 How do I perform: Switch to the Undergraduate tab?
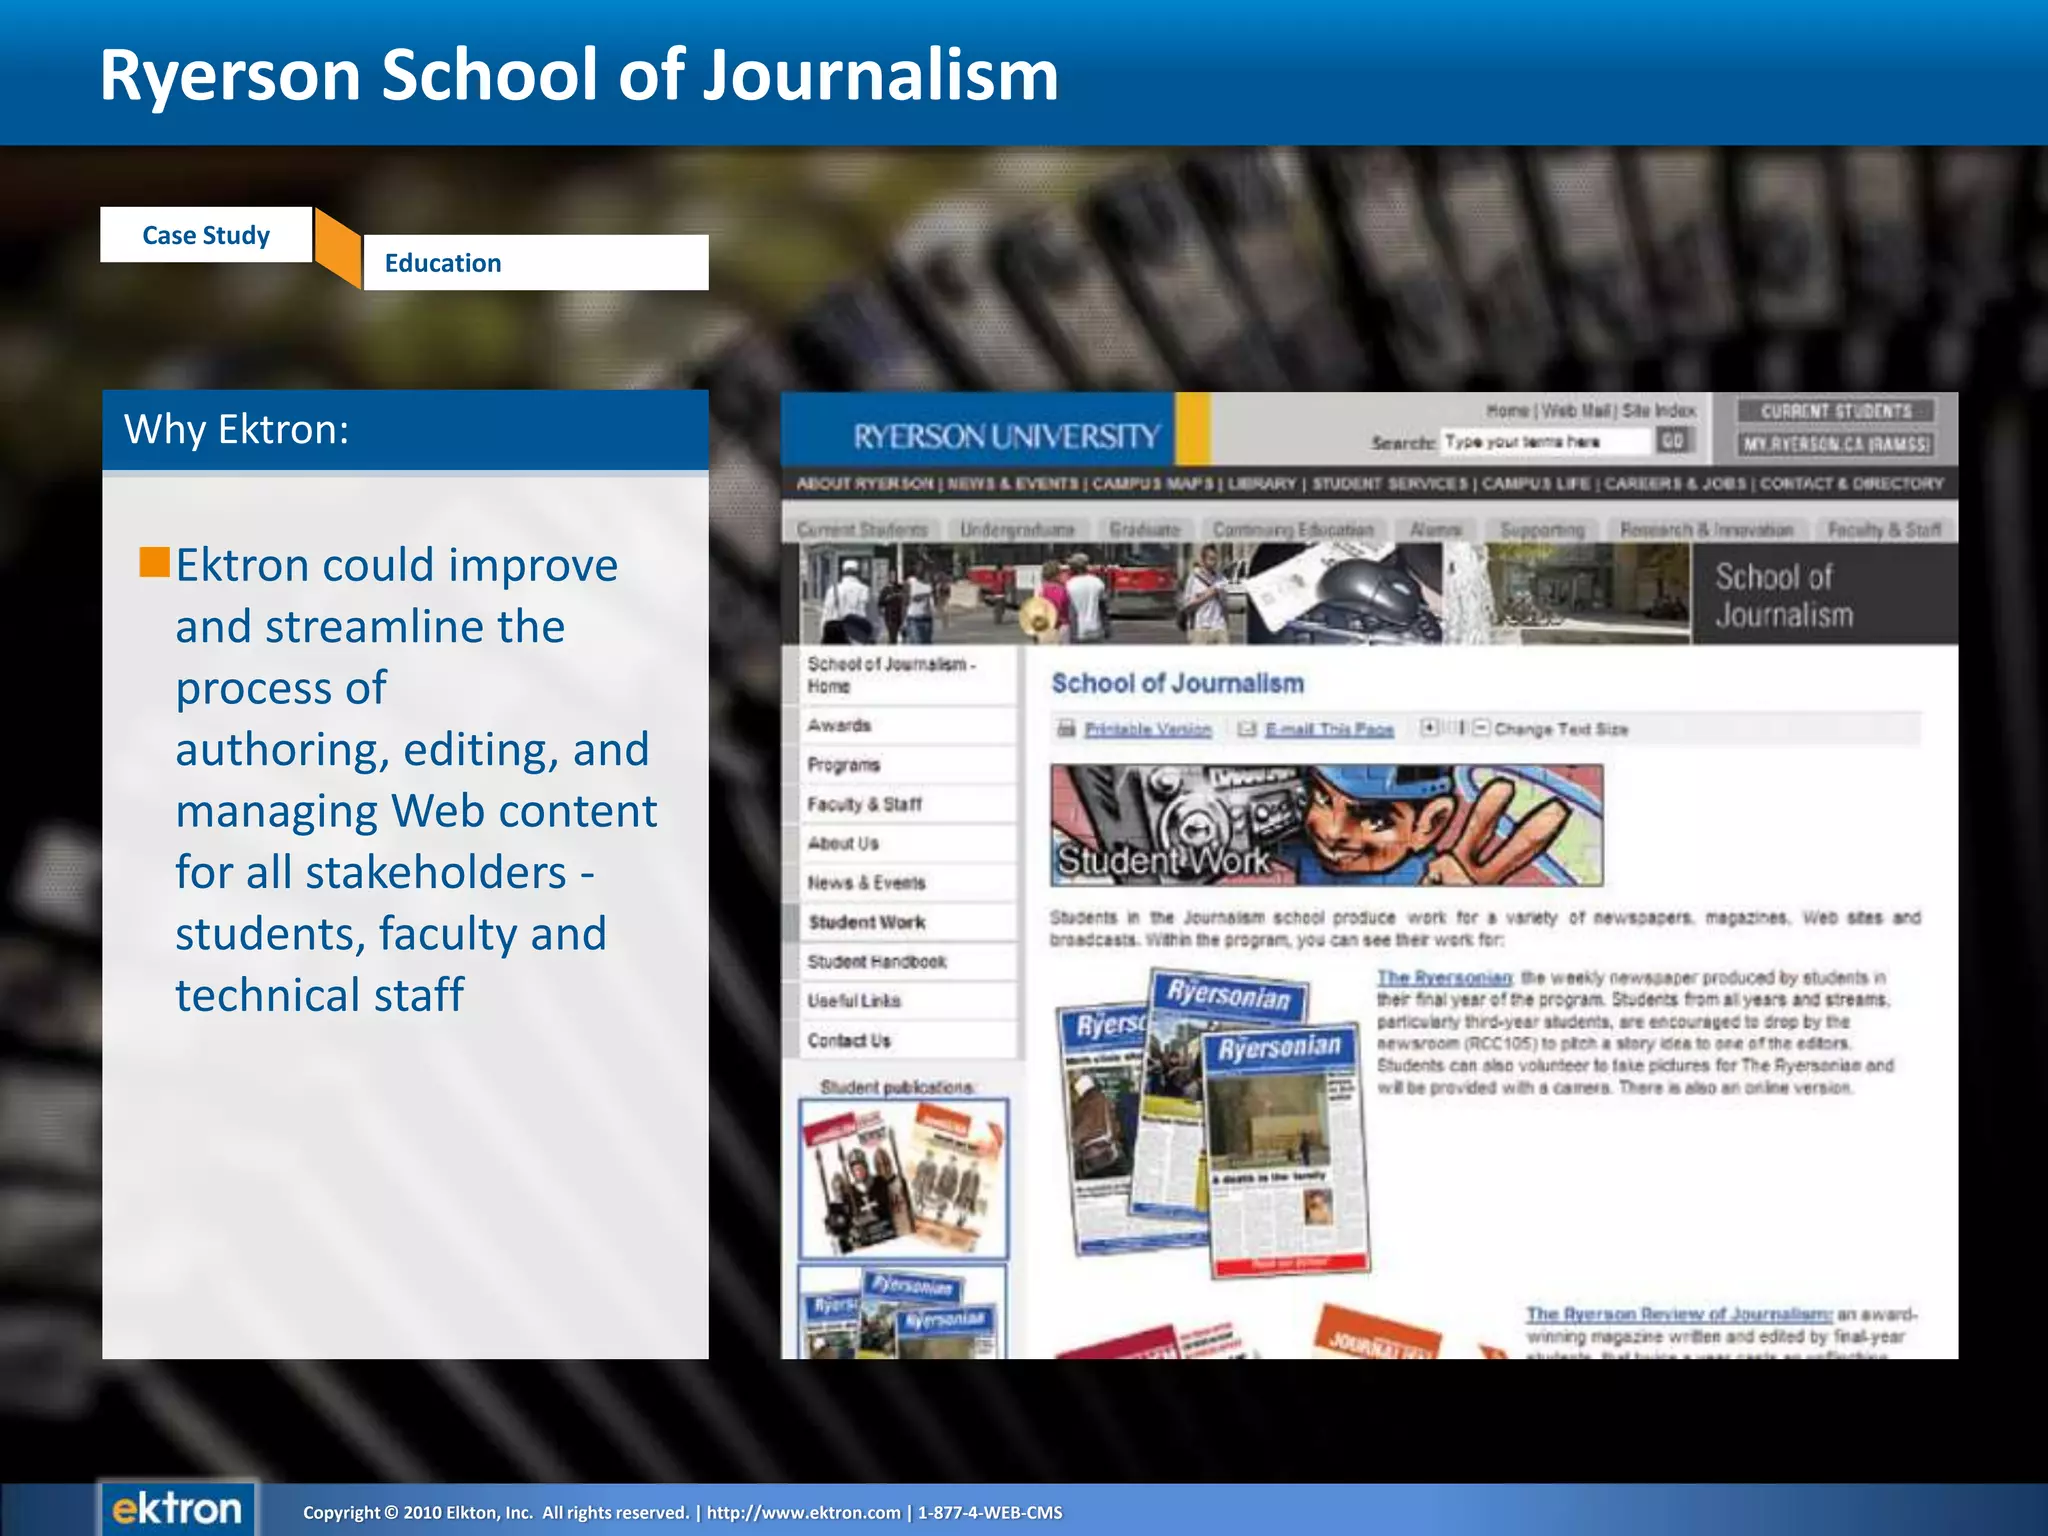pyautogui.click(x=1017, y=529)
